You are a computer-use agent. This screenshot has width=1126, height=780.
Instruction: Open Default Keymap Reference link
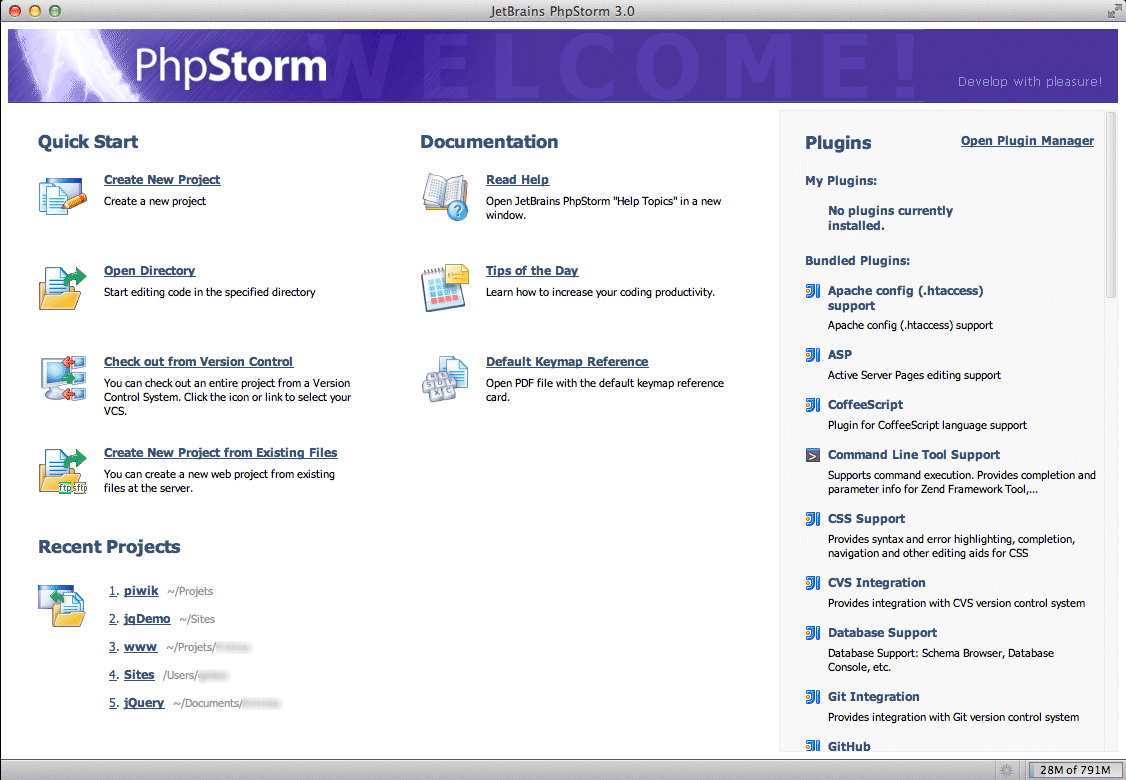(567, 362)
